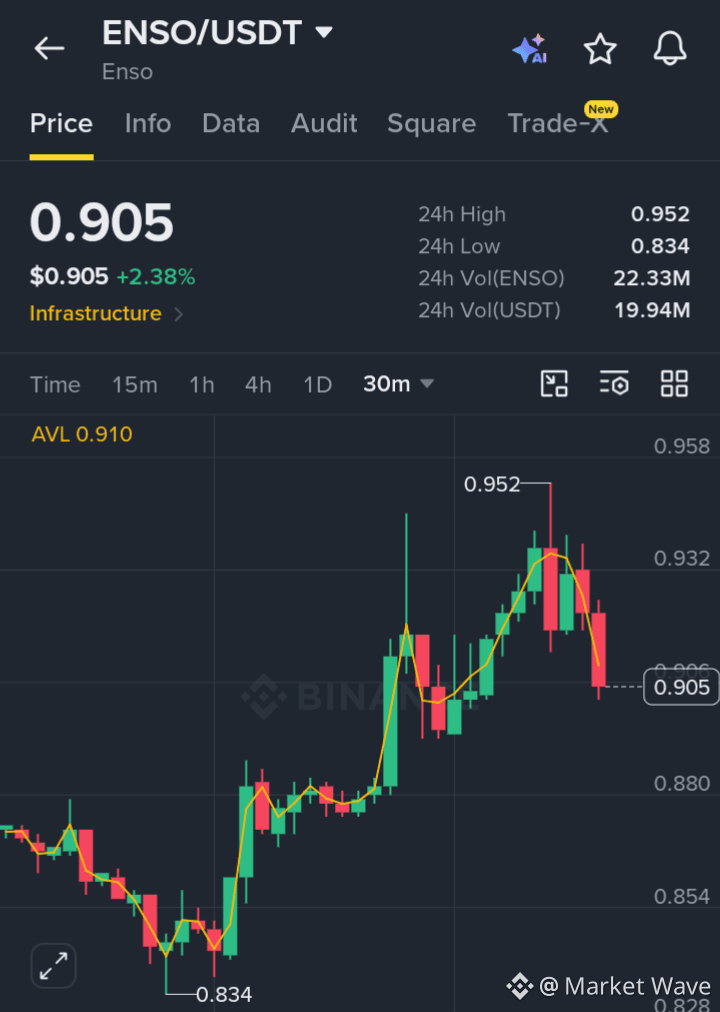Image resolution: width=720 pixels, height=1012 pixels.
Task: Select the 1h interval
Action: [201, 385]
